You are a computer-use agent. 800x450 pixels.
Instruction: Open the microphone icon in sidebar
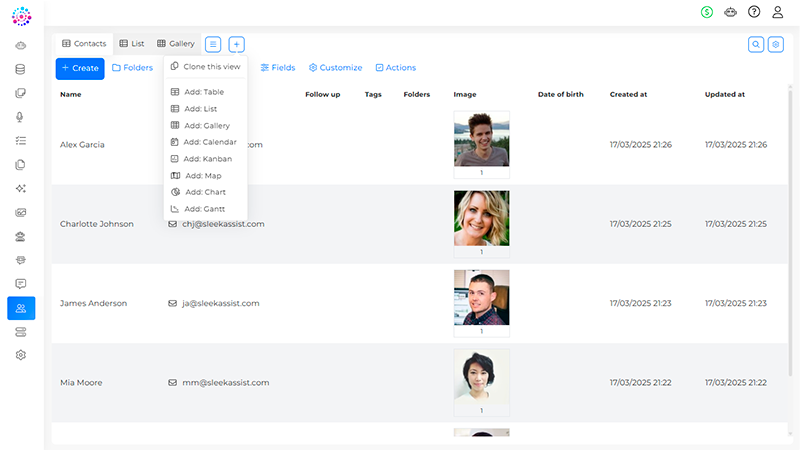pyautogui.click(x=20, y=117)
